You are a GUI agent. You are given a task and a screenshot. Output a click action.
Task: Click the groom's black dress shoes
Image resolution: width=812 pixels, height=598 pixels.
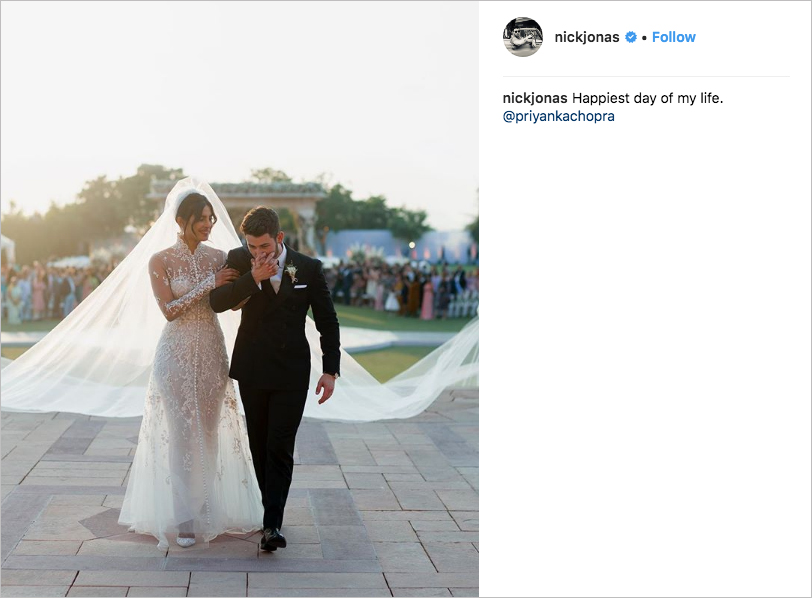[273, 539]
